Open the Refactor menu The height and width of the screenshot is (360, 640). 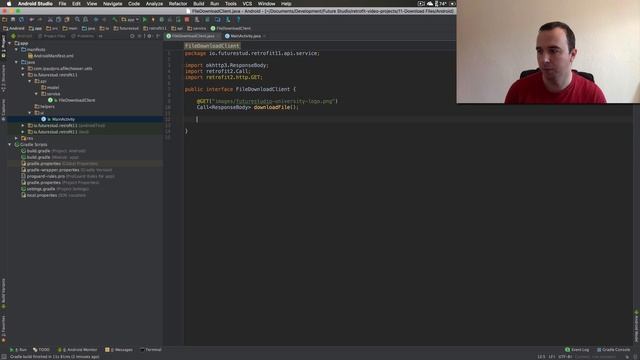click(178, 3)
